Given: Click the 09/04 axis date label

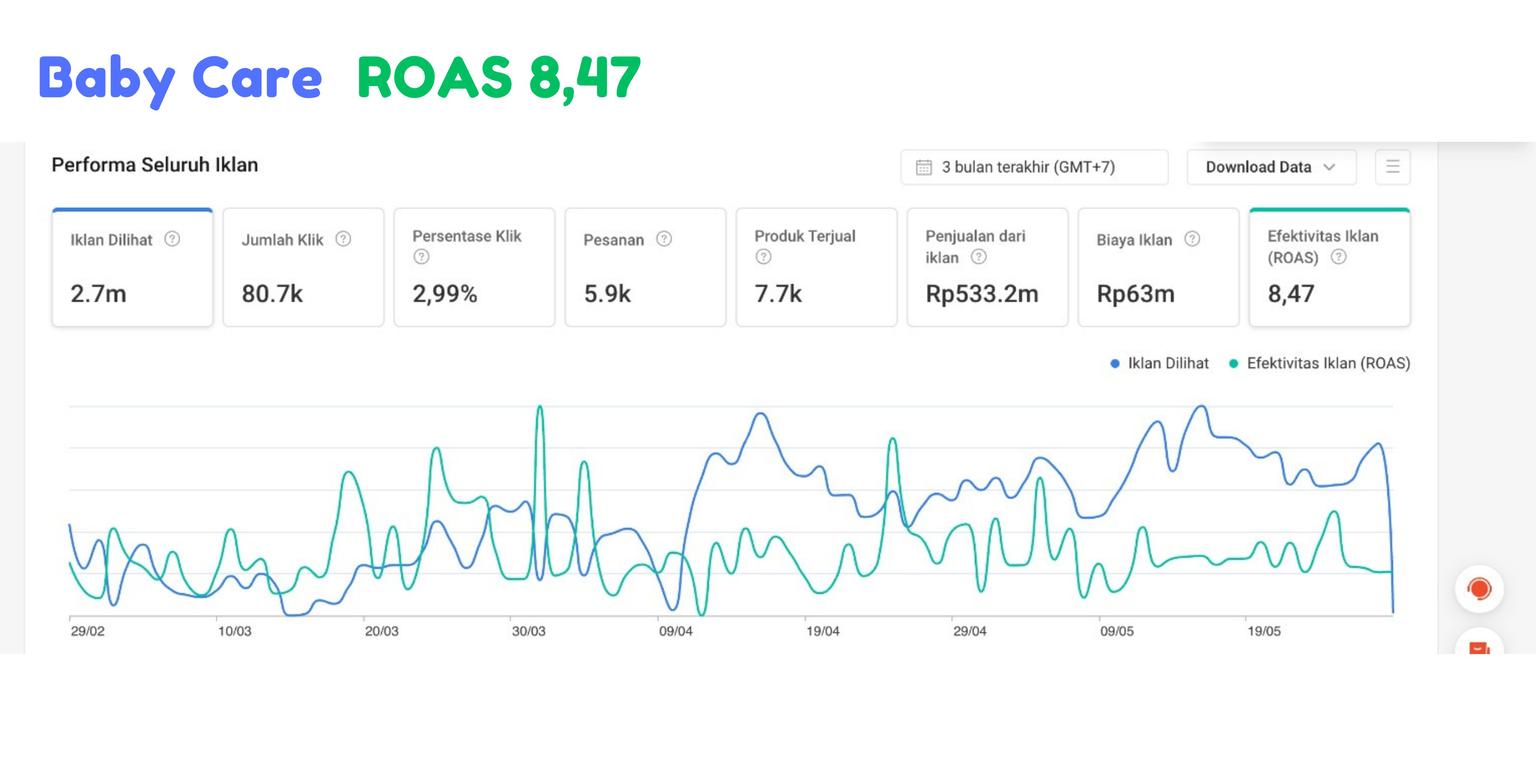Looking at the screenshot, I should [x=676, y=632].
